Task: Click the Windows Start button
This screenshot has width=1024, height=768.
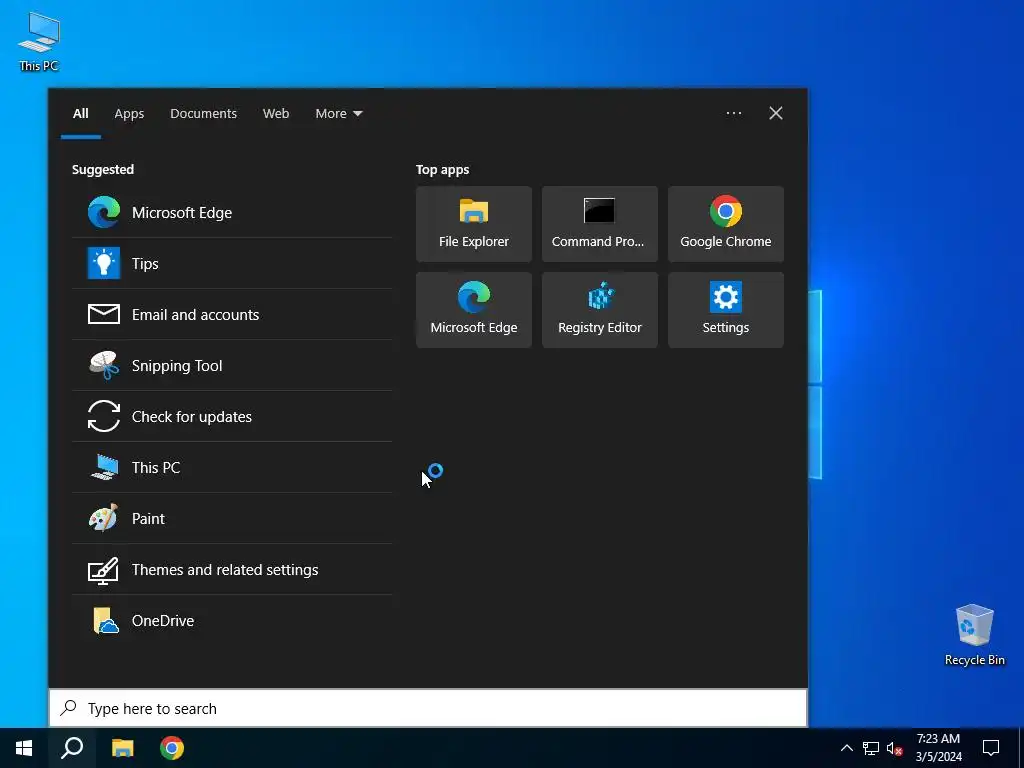Action: tap(24, 748)
